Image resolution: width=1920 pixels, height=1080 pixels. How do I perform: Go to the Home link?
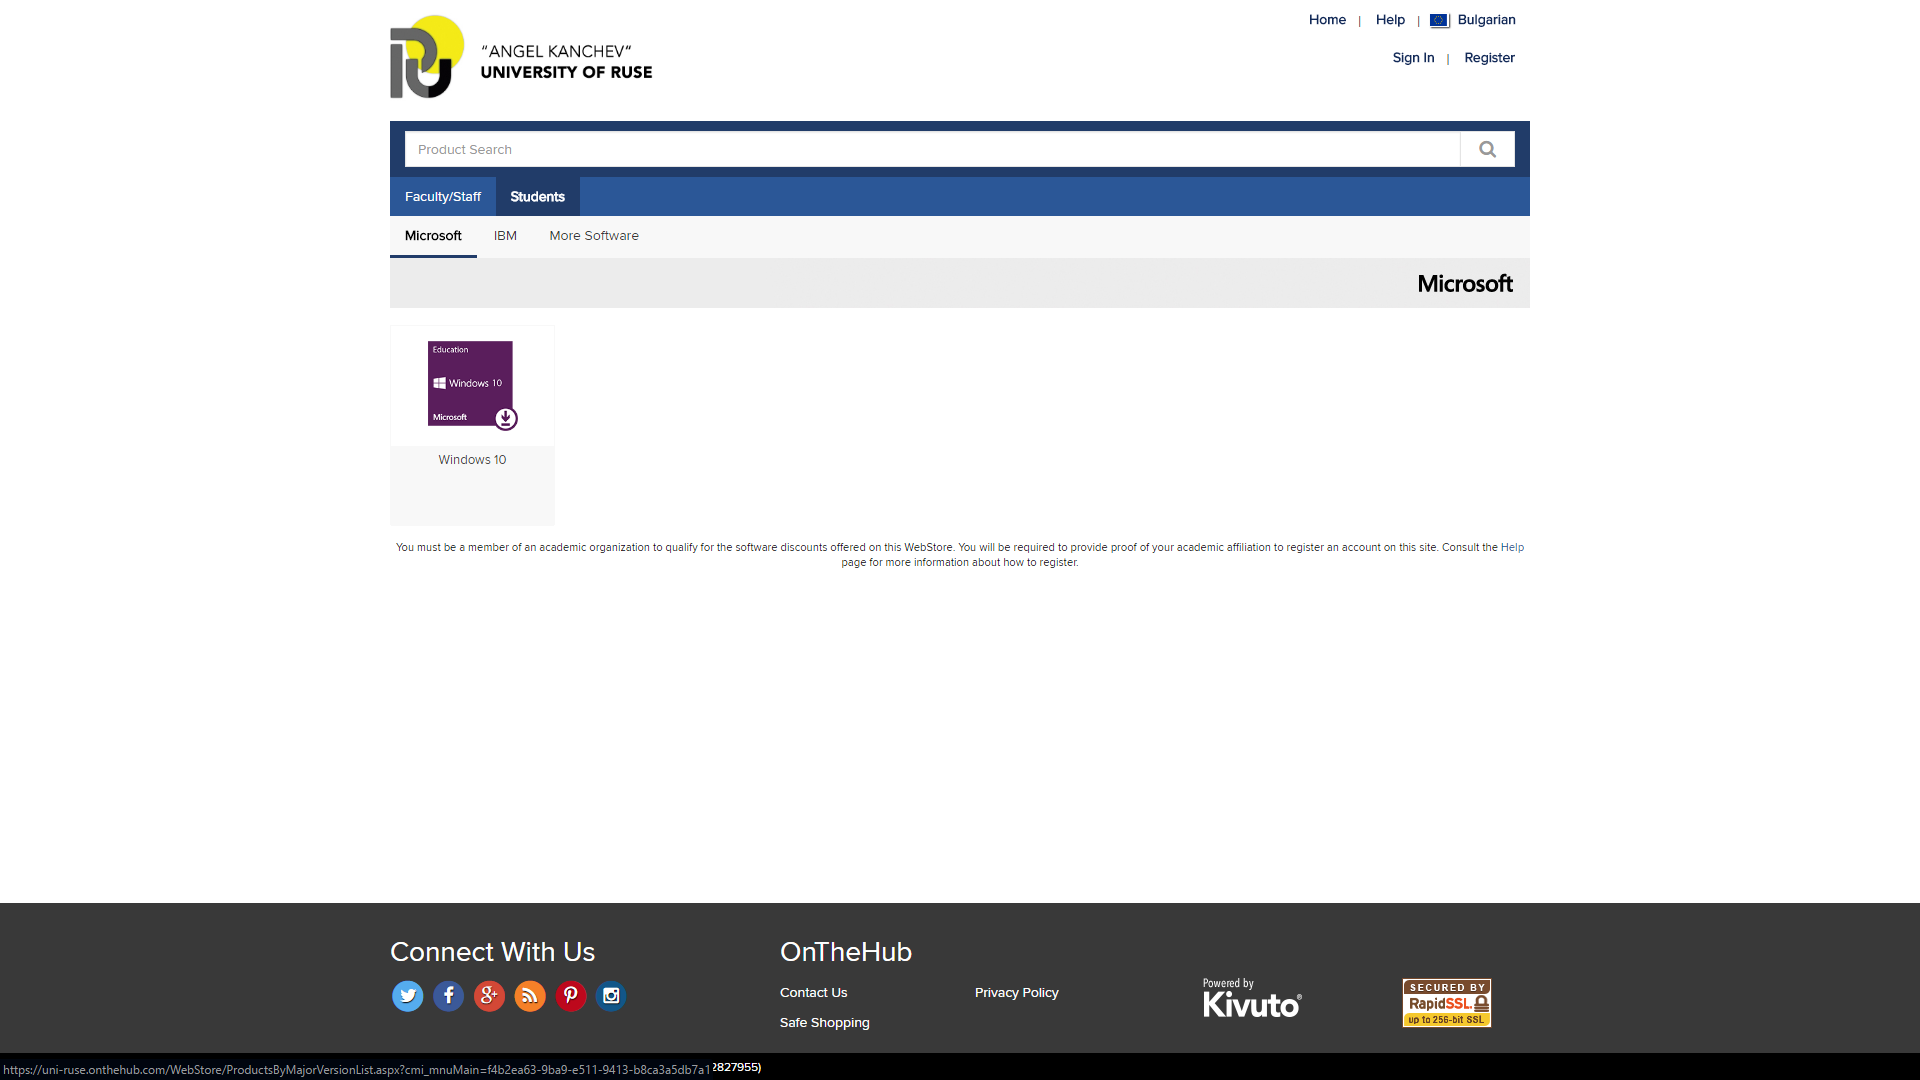pyautogui.click(x=1327, y=20)
